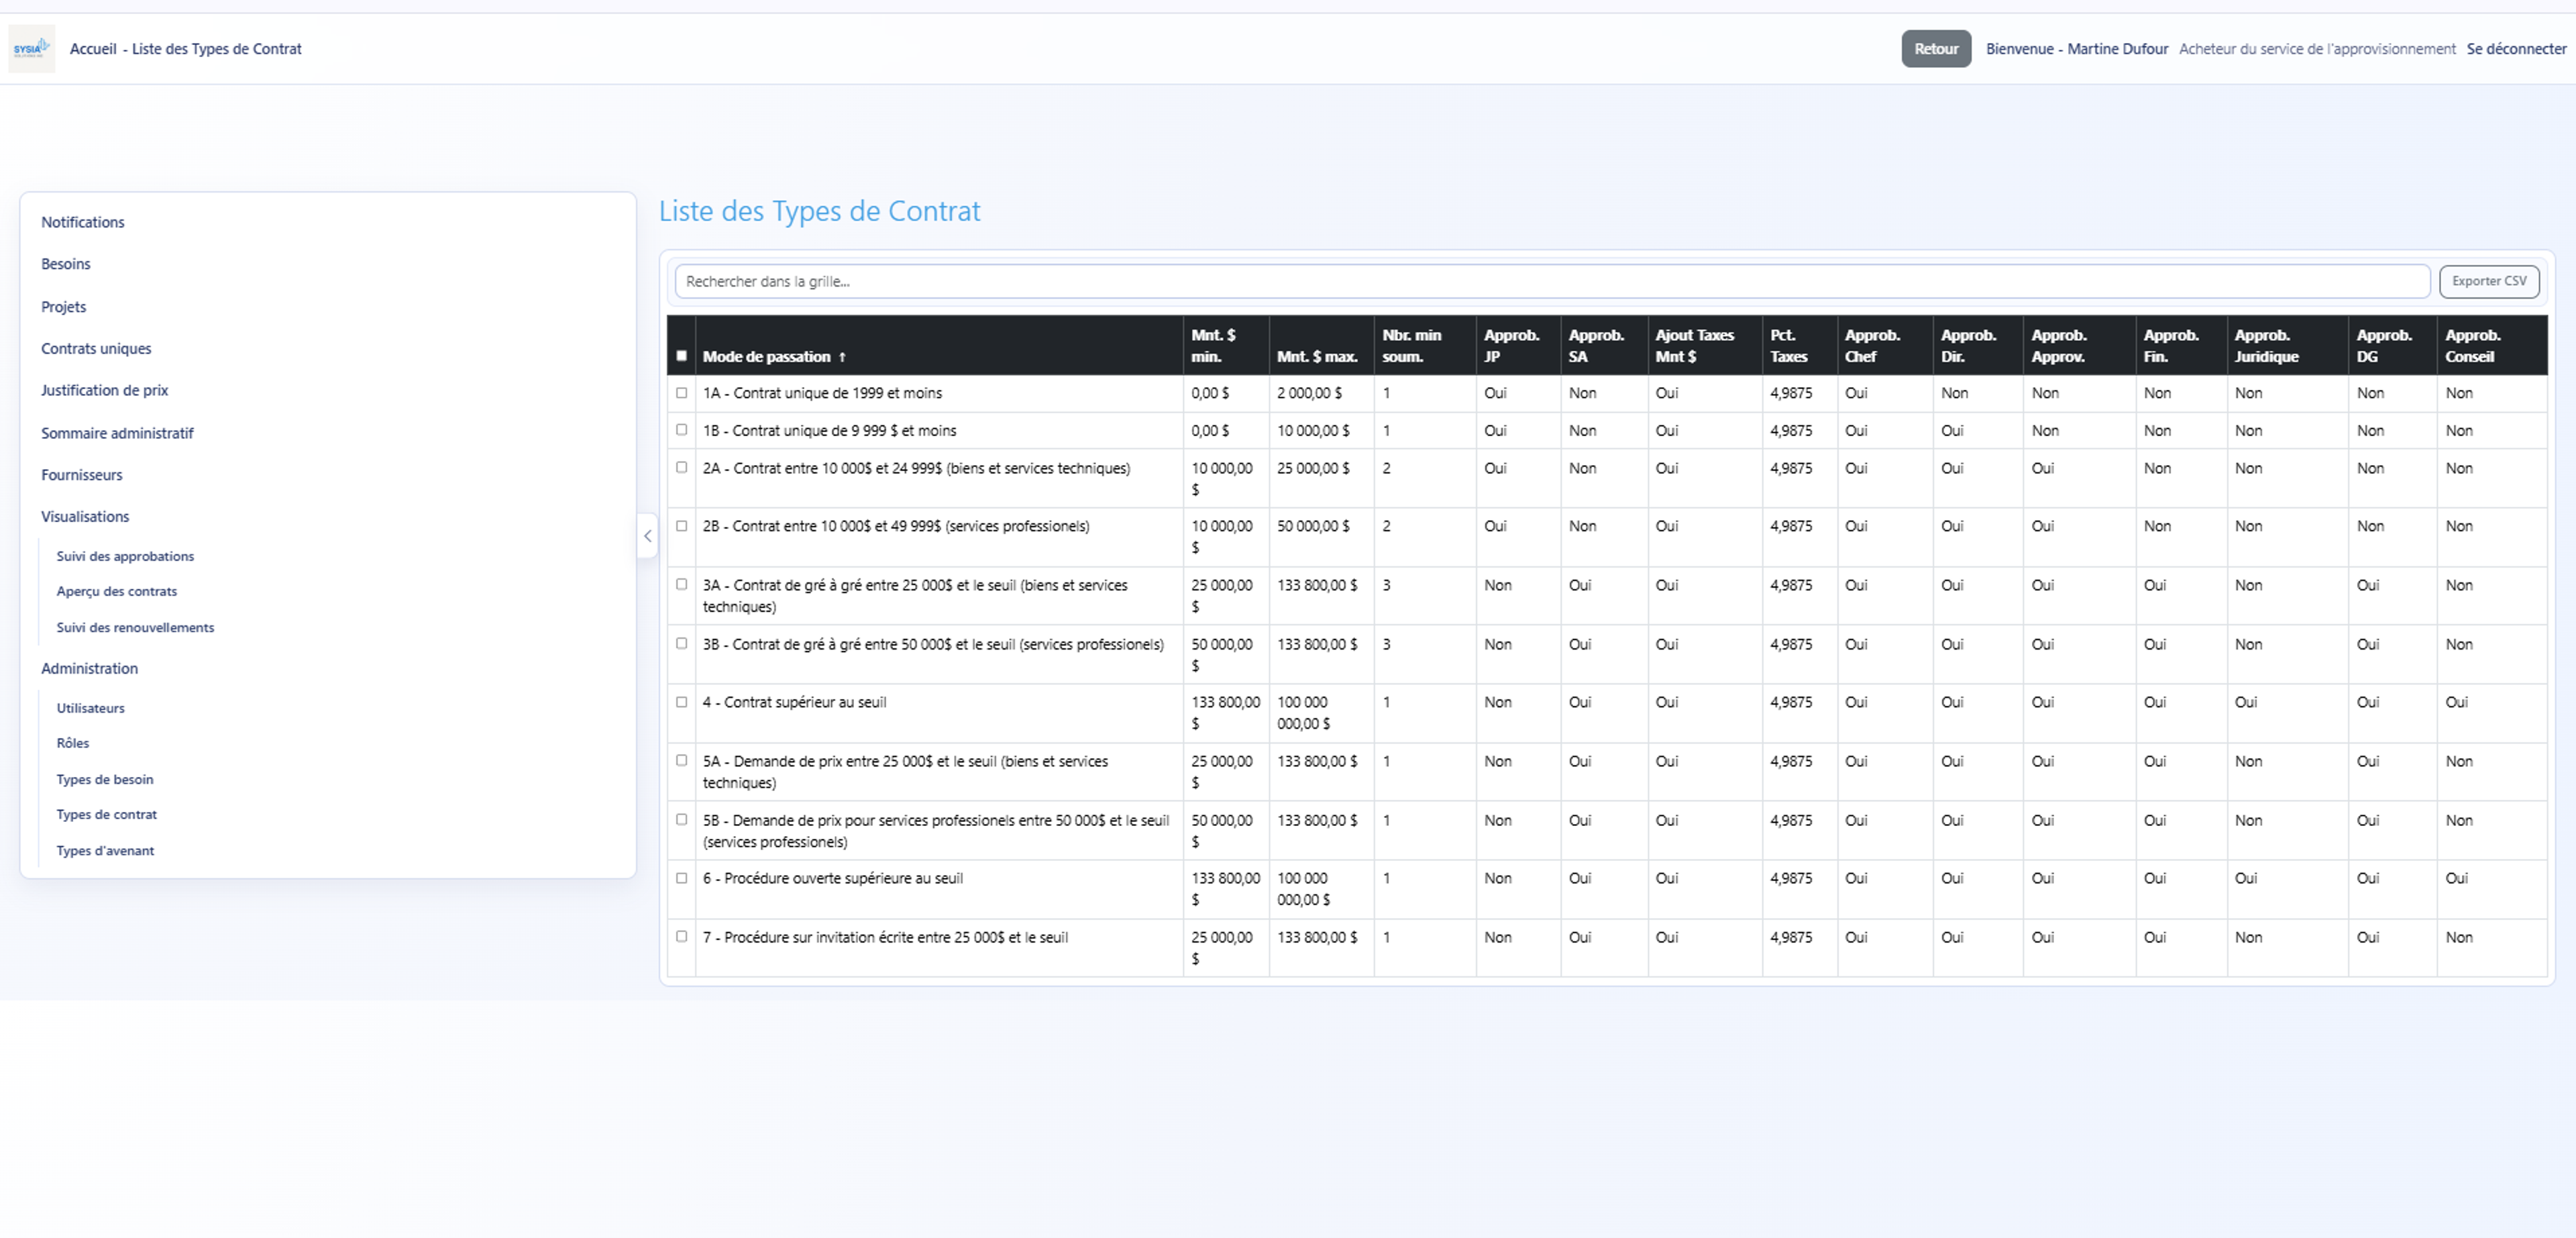2576x1238 pixels.
Task: Click '6 - Procédure ouverte supérieure au seuil'
Action: tap(832, 878)
